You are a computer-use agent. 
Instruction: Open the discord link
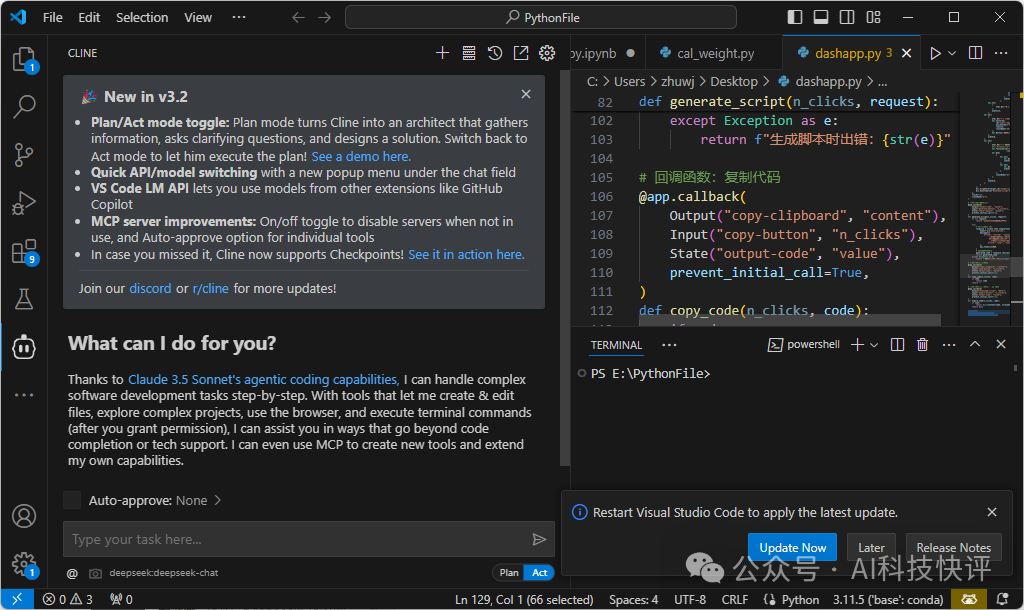150,289
